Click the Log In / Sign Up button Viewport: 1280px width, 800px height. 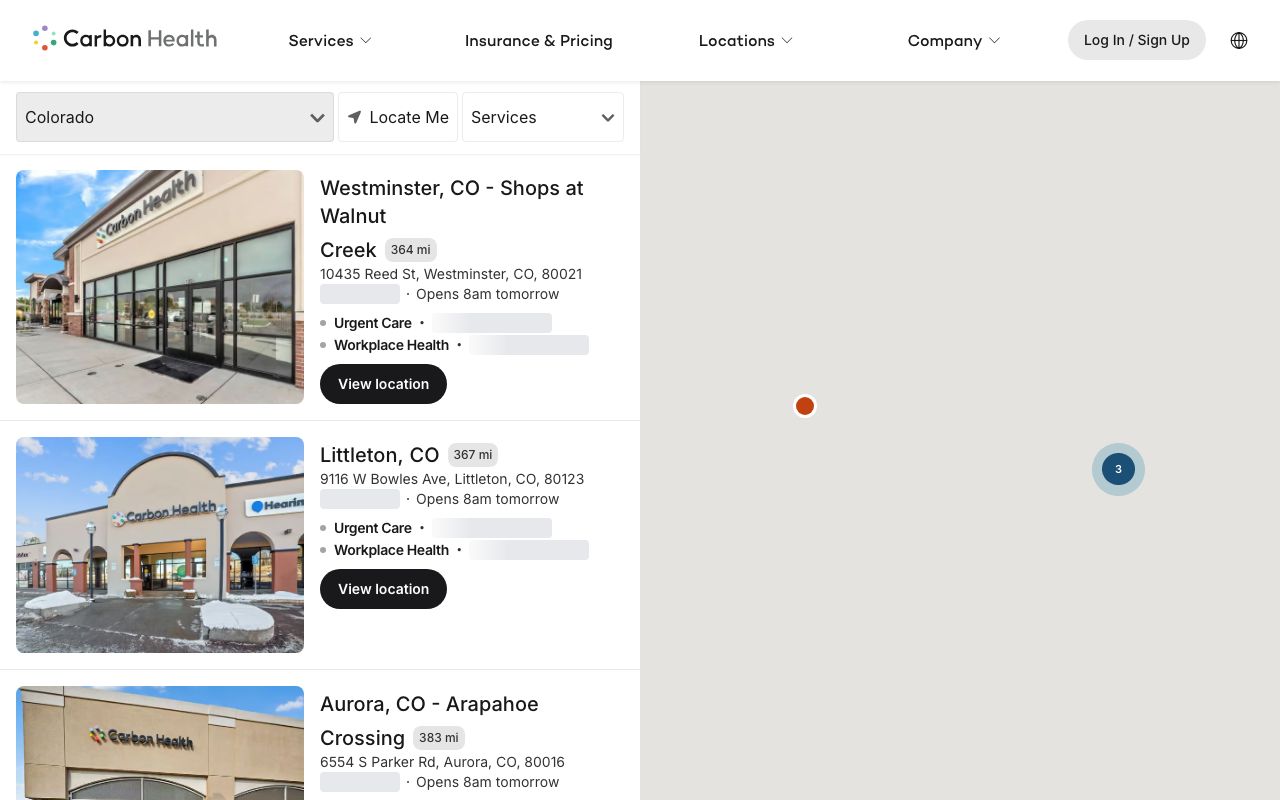1137,40
